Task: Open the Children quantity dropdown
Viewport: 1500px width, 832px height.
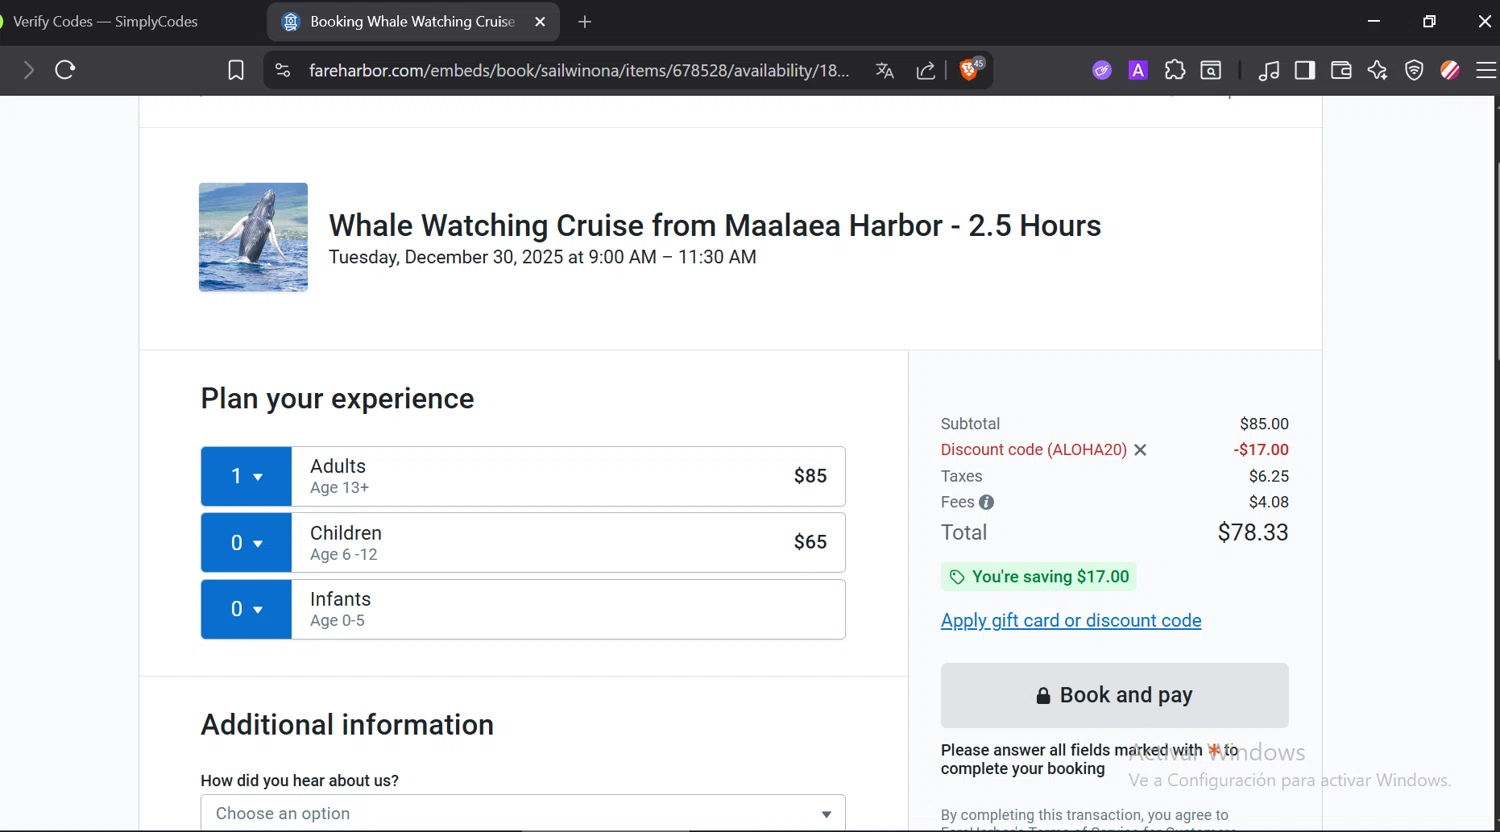Action: (x=246, y=543)
